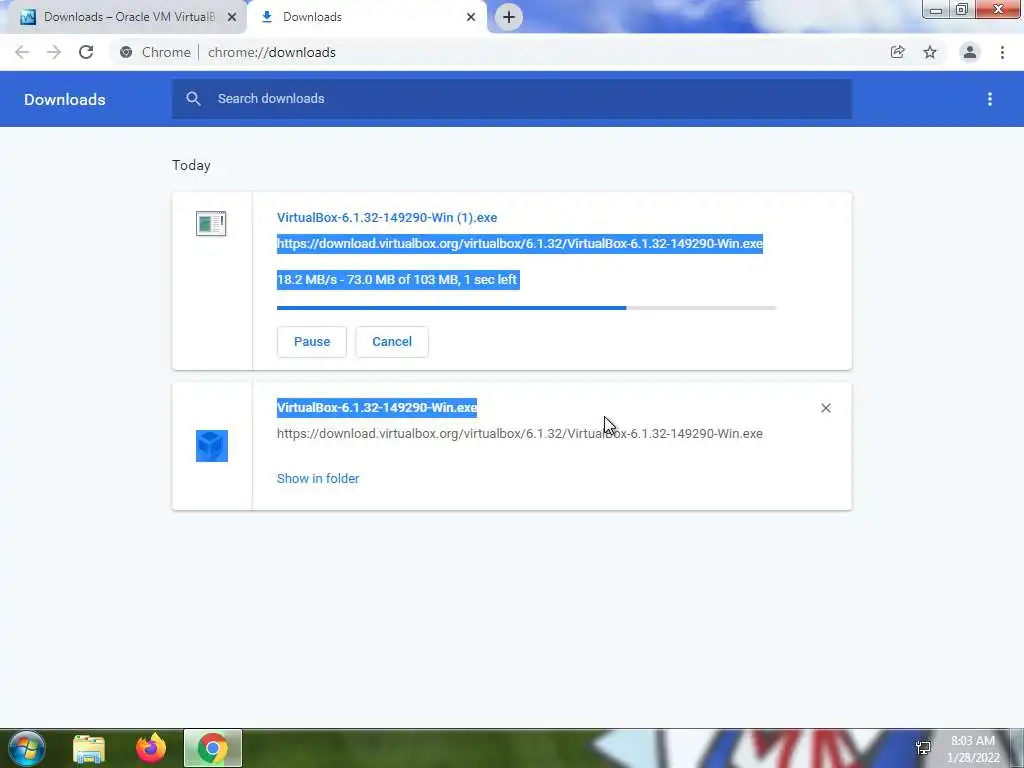This screenshot has width=1024, height=768.
Task: Click the Search downloads field
Action: click(512, 99)
